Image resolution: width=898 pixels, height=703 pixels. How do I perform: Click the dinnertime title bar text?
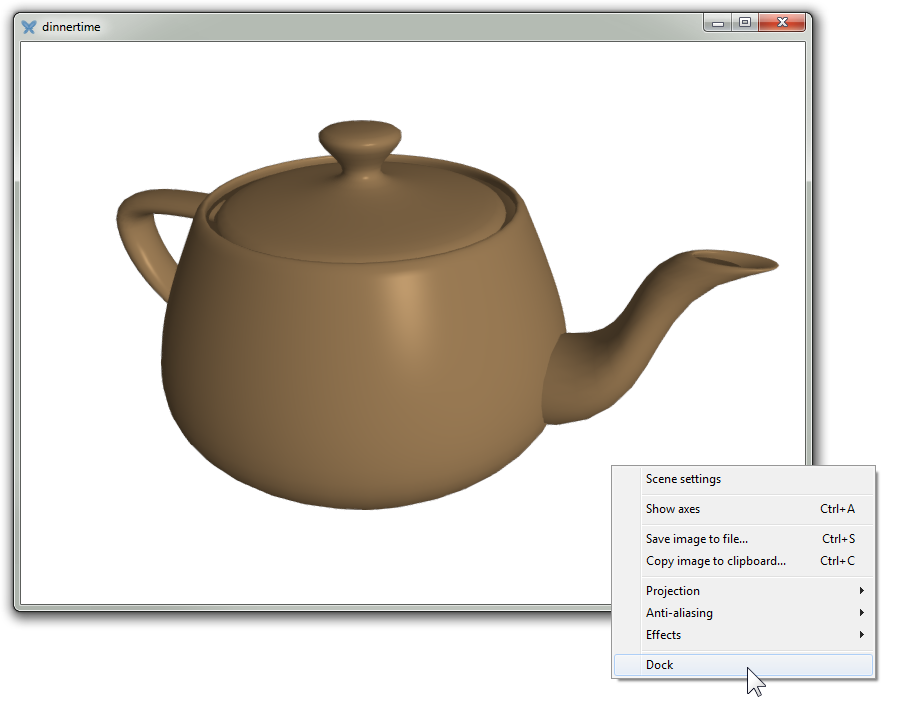click(x=71, y=27)
